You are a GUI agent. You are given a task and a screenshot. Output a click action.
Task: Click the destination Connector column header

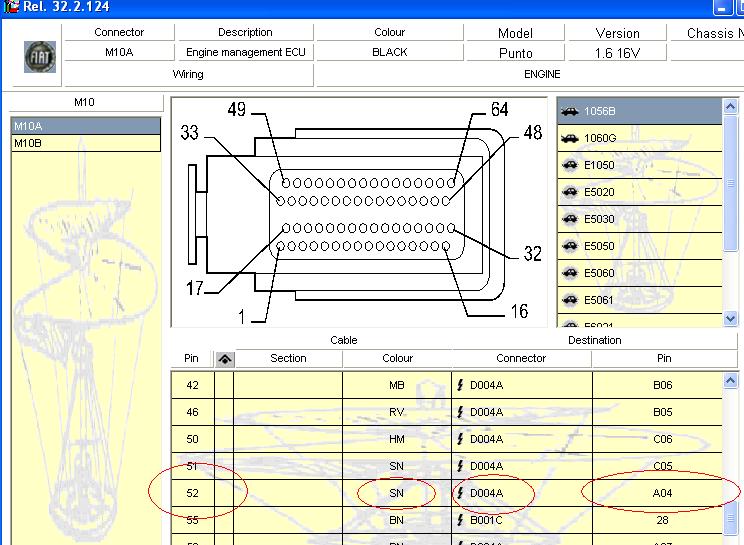[x=521, y=359]
